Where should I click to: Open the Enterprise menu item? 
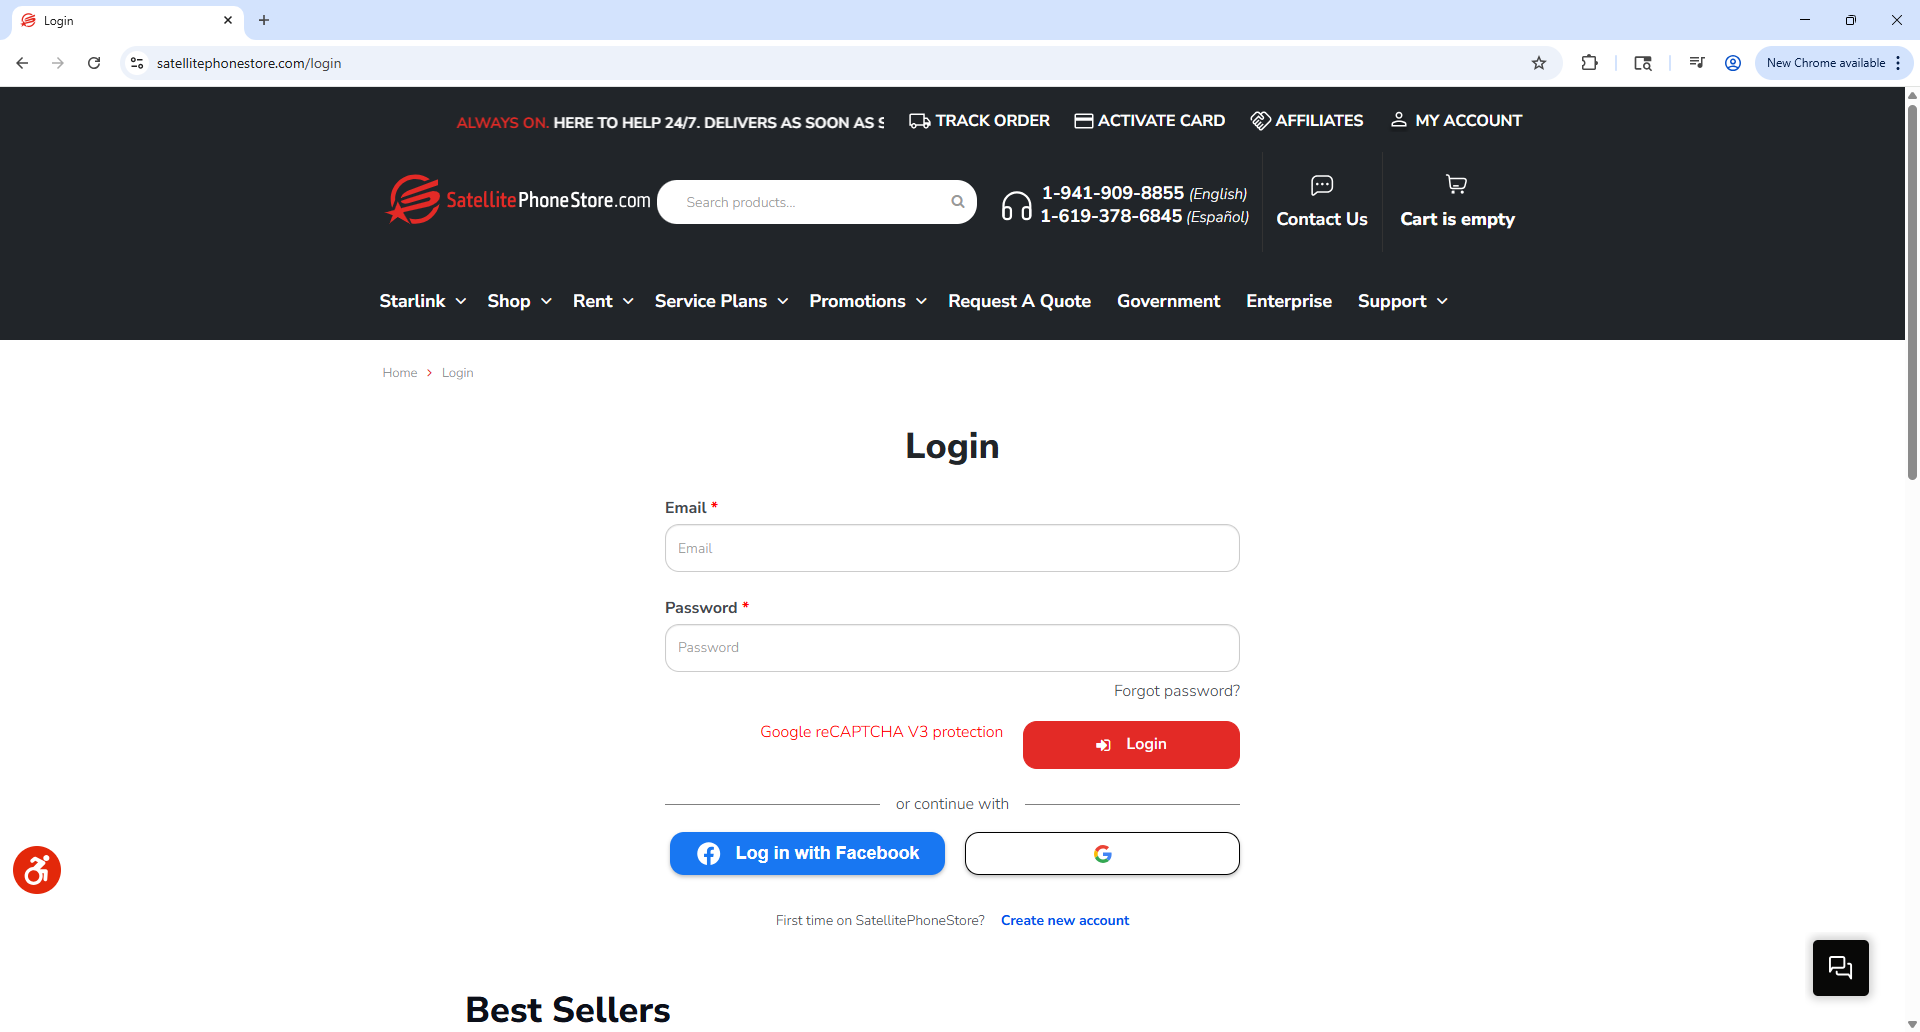point(1289,301)
